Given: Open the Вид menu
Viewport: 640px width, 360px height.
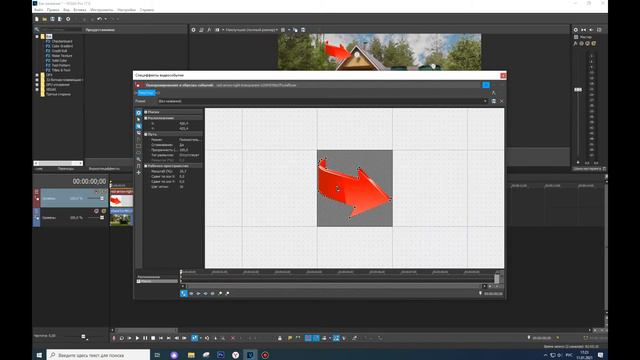Looking at the screenshot, I should [66, 10].
